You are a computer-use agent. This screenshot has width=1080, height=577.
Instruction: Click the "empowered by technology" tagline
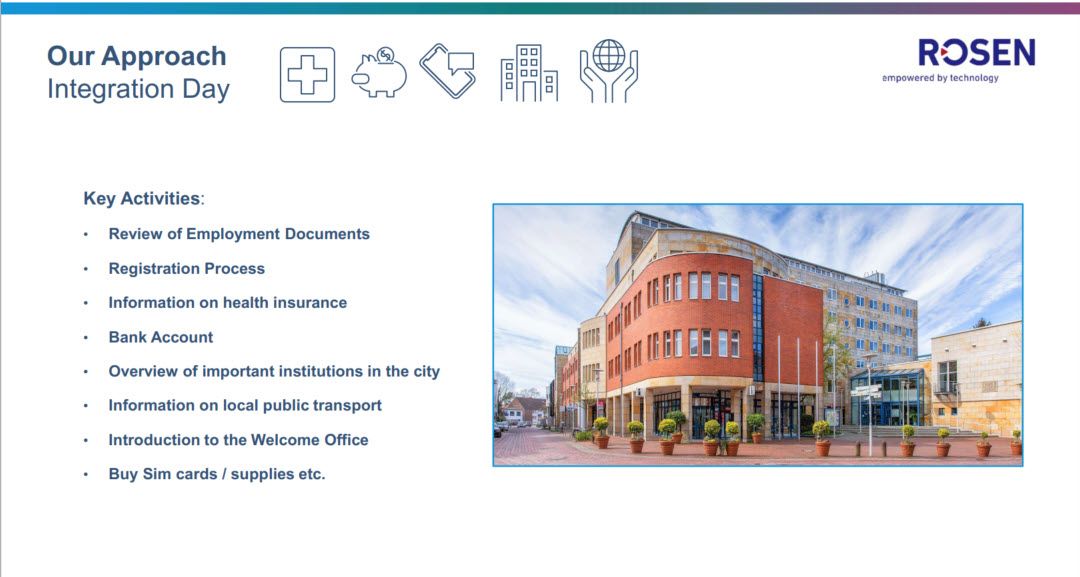pyautogui.click(x=940, y=78)
